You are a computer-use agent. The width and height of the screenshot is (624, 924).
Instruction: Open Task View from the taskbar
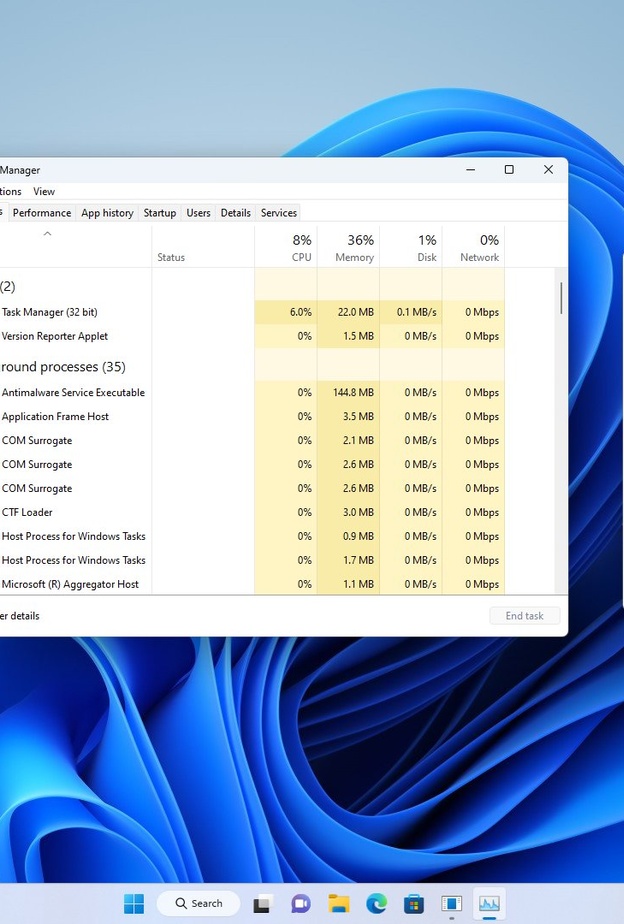[262, 903]
